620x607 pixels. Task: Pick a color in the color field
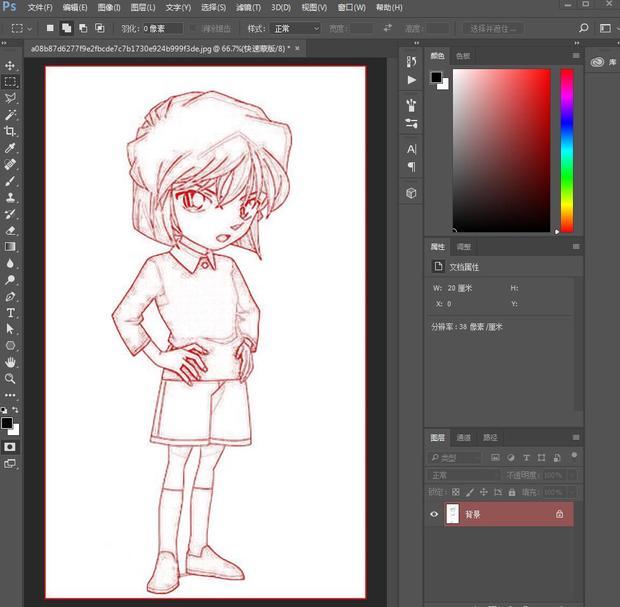pos(501,151)
